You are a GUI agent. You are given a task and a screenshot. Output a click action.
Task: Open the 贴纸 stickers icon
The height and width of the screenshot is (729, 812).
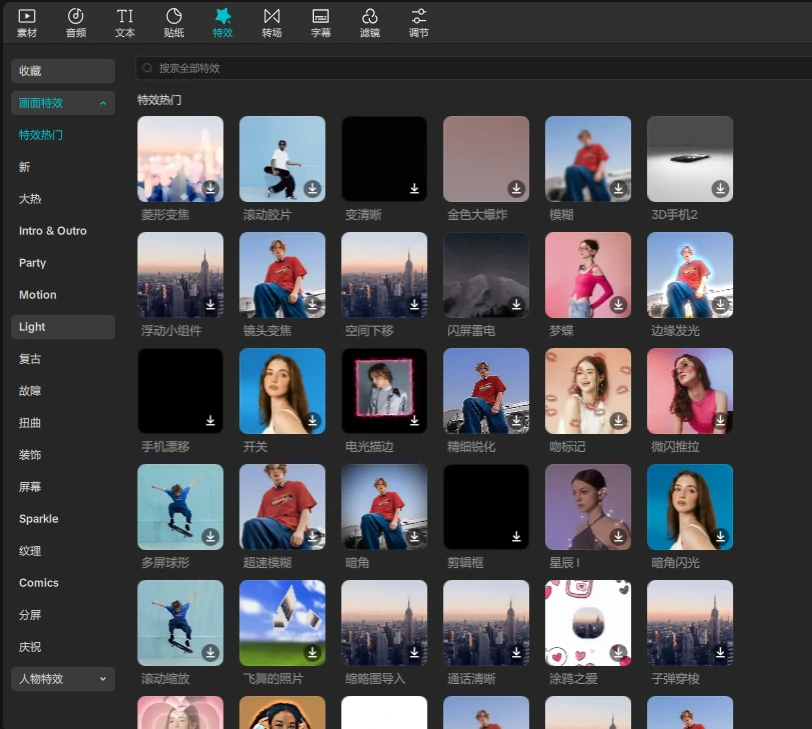pos(174,22)
